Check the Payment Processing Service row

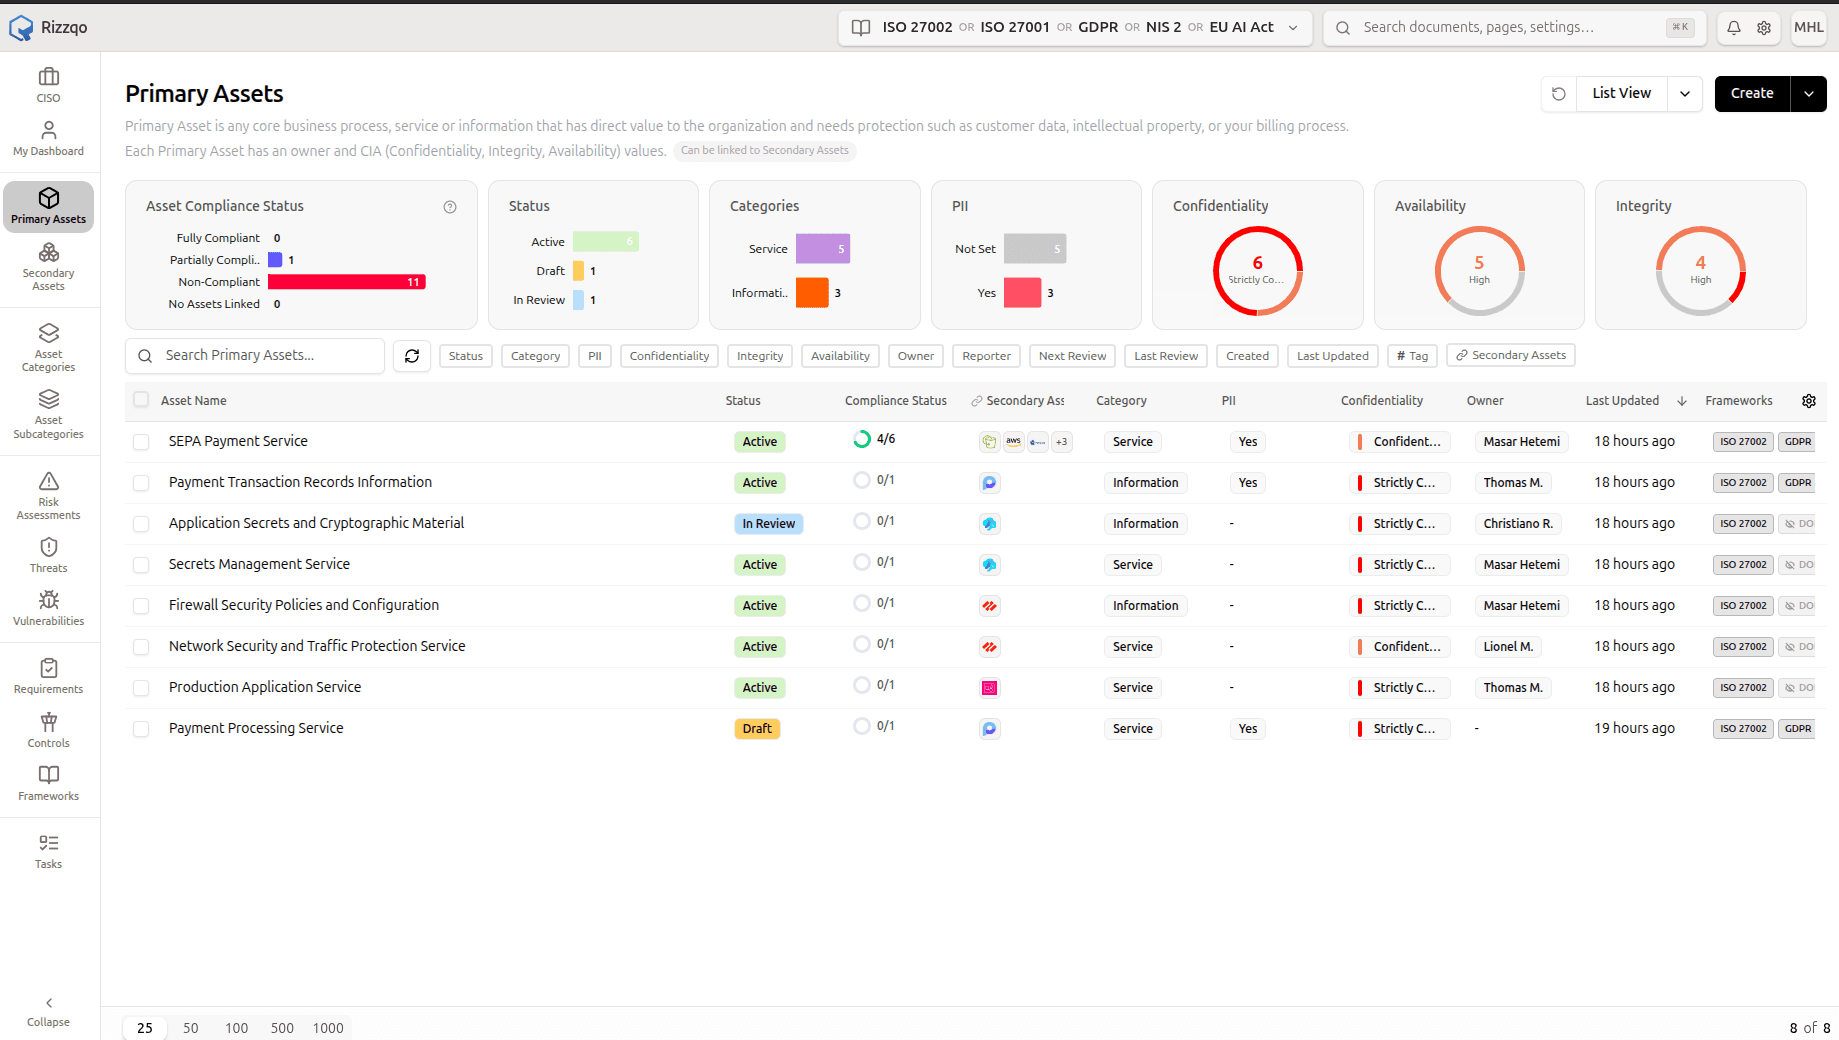(141, 729)
